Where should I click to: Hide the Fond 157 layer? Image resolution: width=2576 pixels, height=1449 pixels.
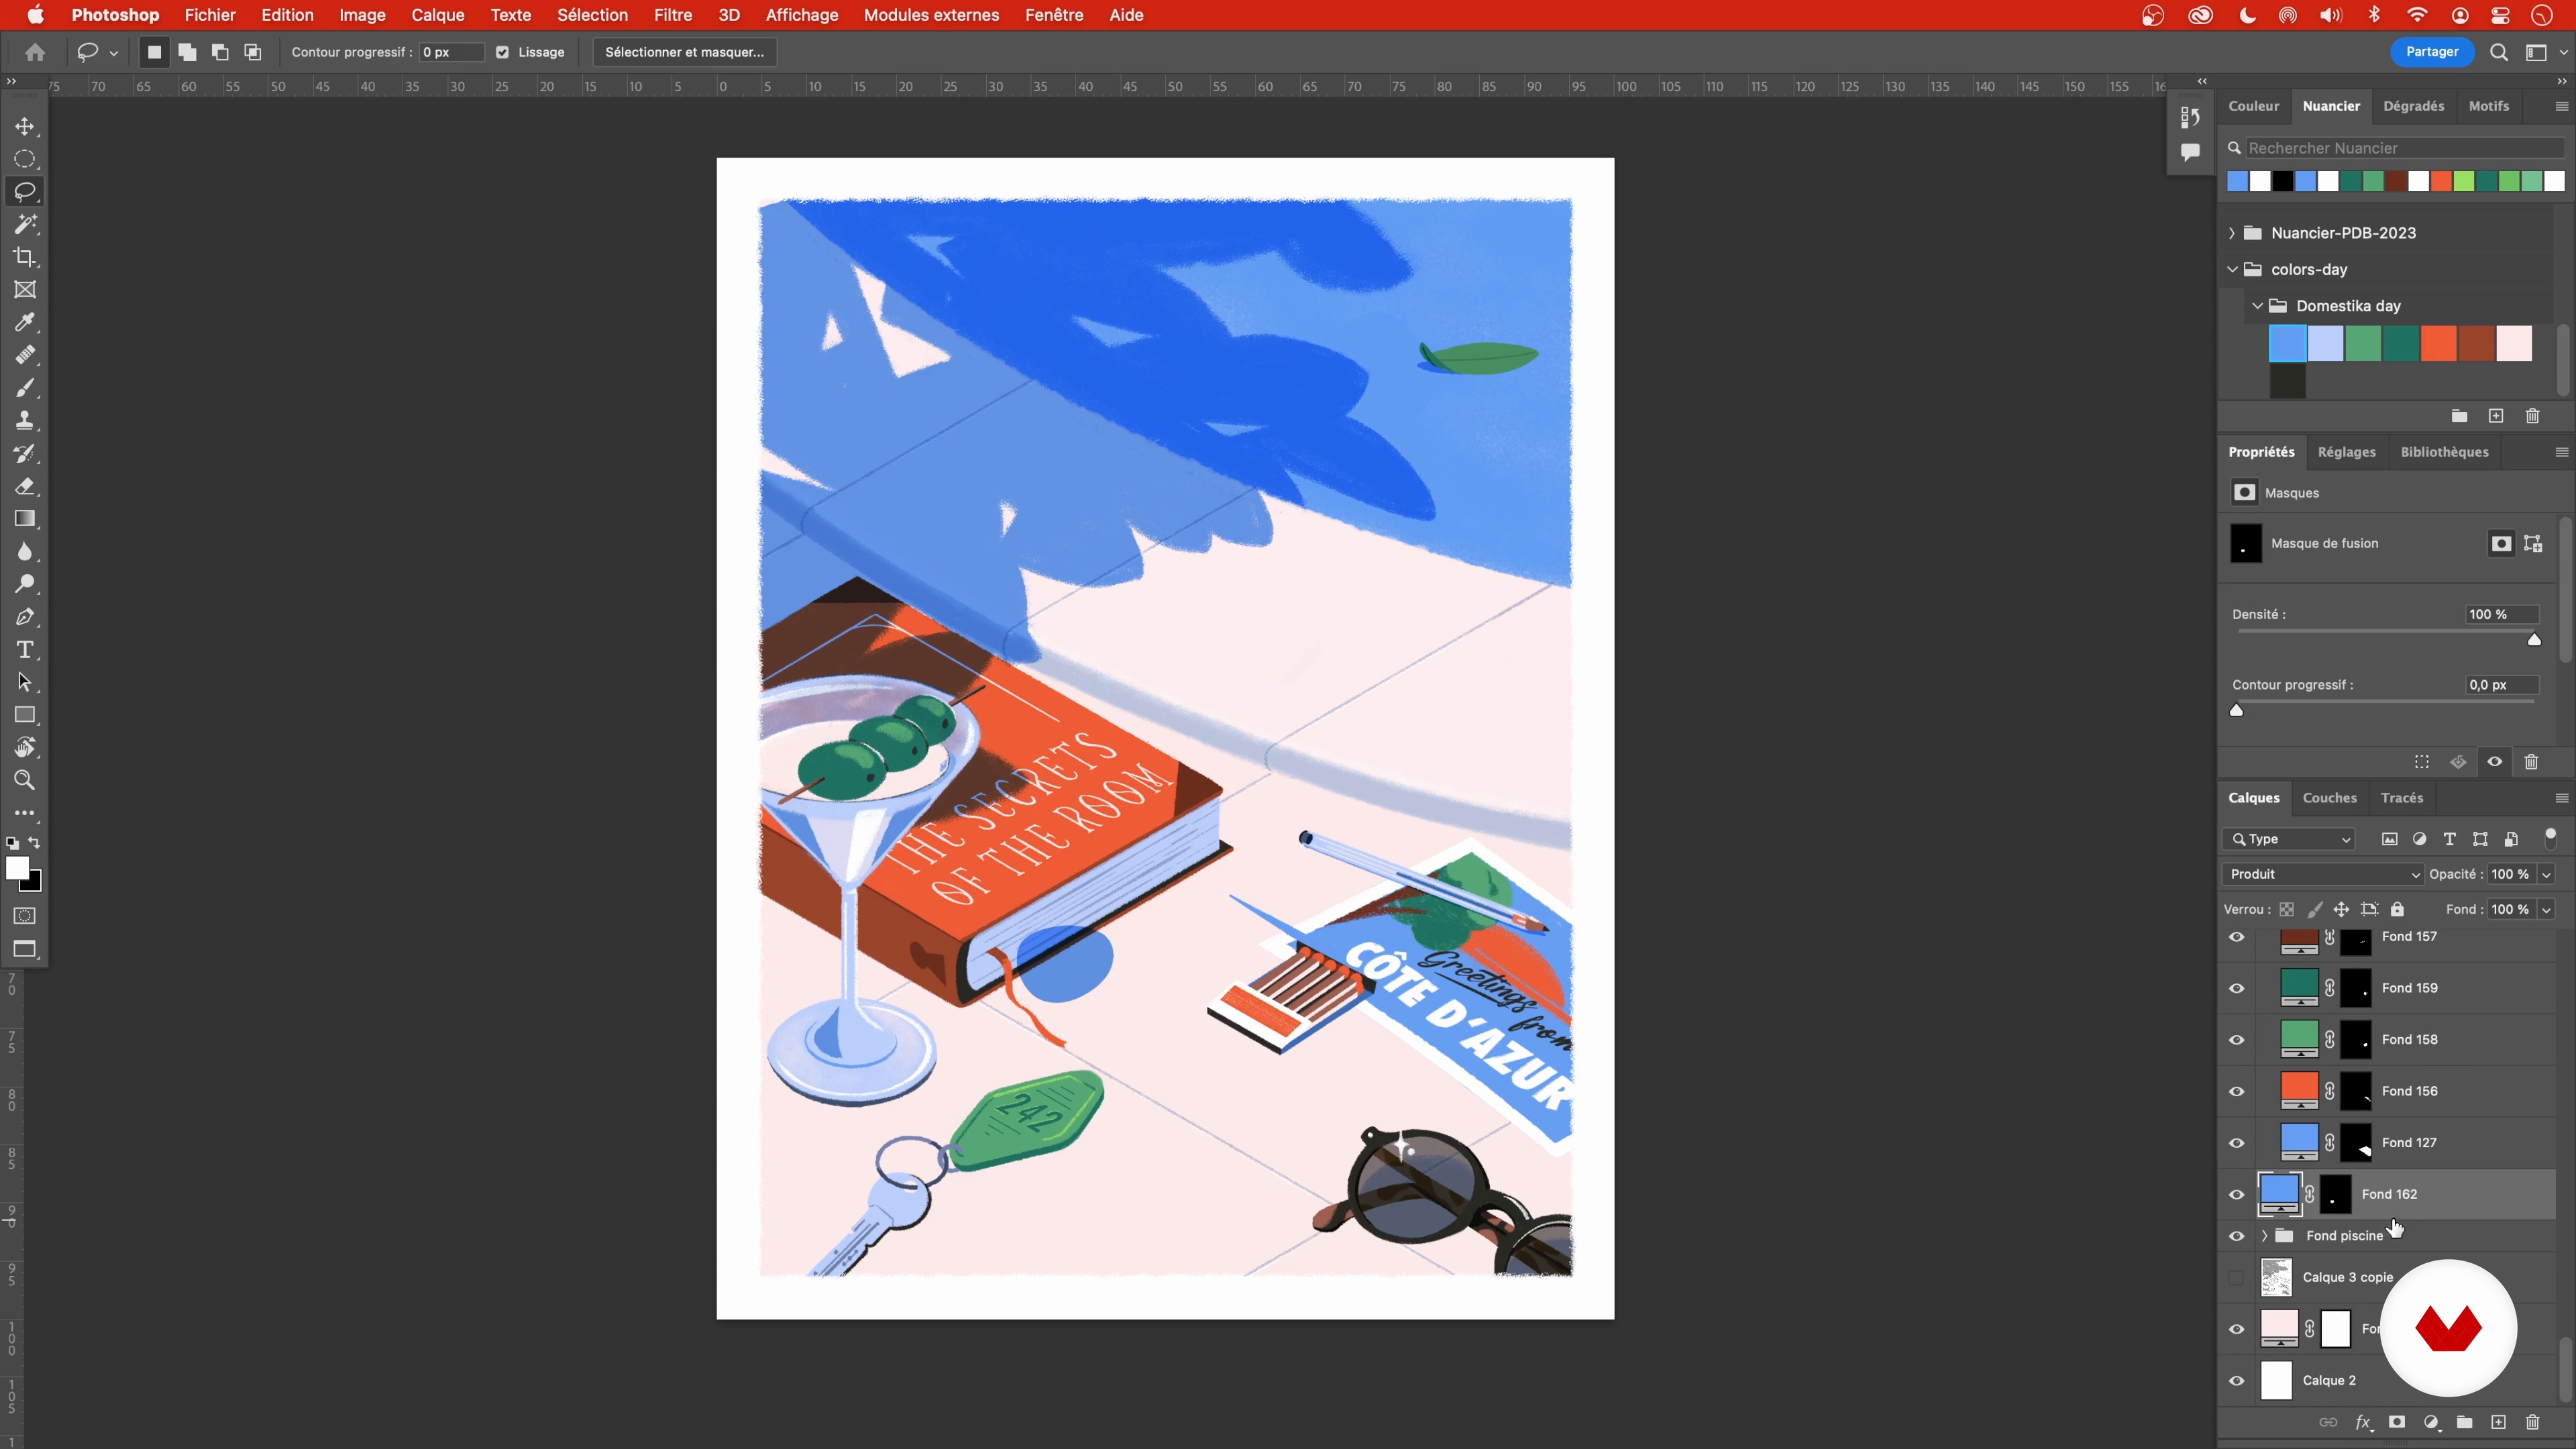pos(2237,937)
